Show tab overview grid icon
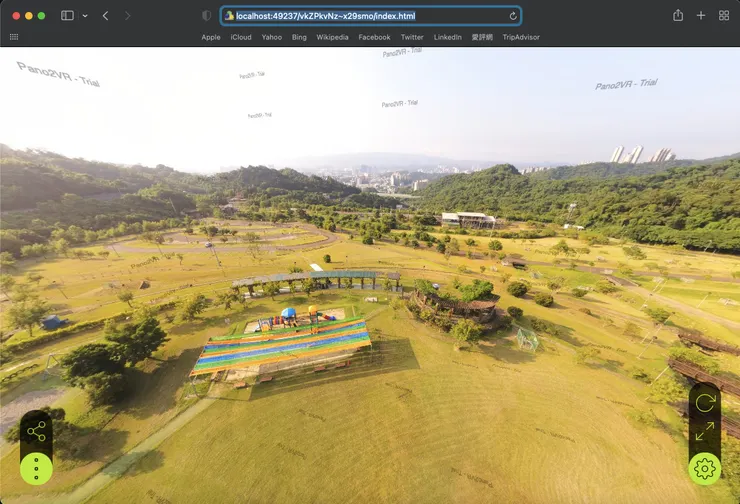The height and width of the screenshot is (504, 740). 724,16
